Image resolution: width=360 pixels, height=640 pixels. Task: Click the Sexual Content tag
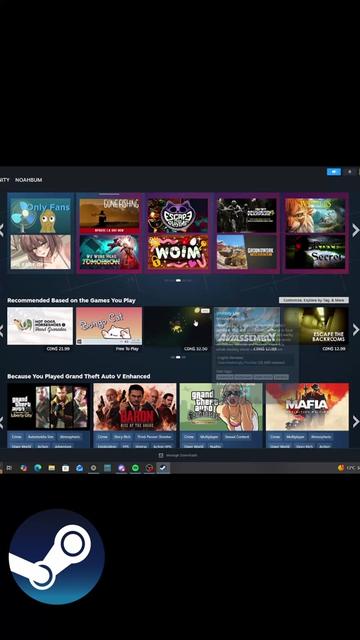pos(237,437)
